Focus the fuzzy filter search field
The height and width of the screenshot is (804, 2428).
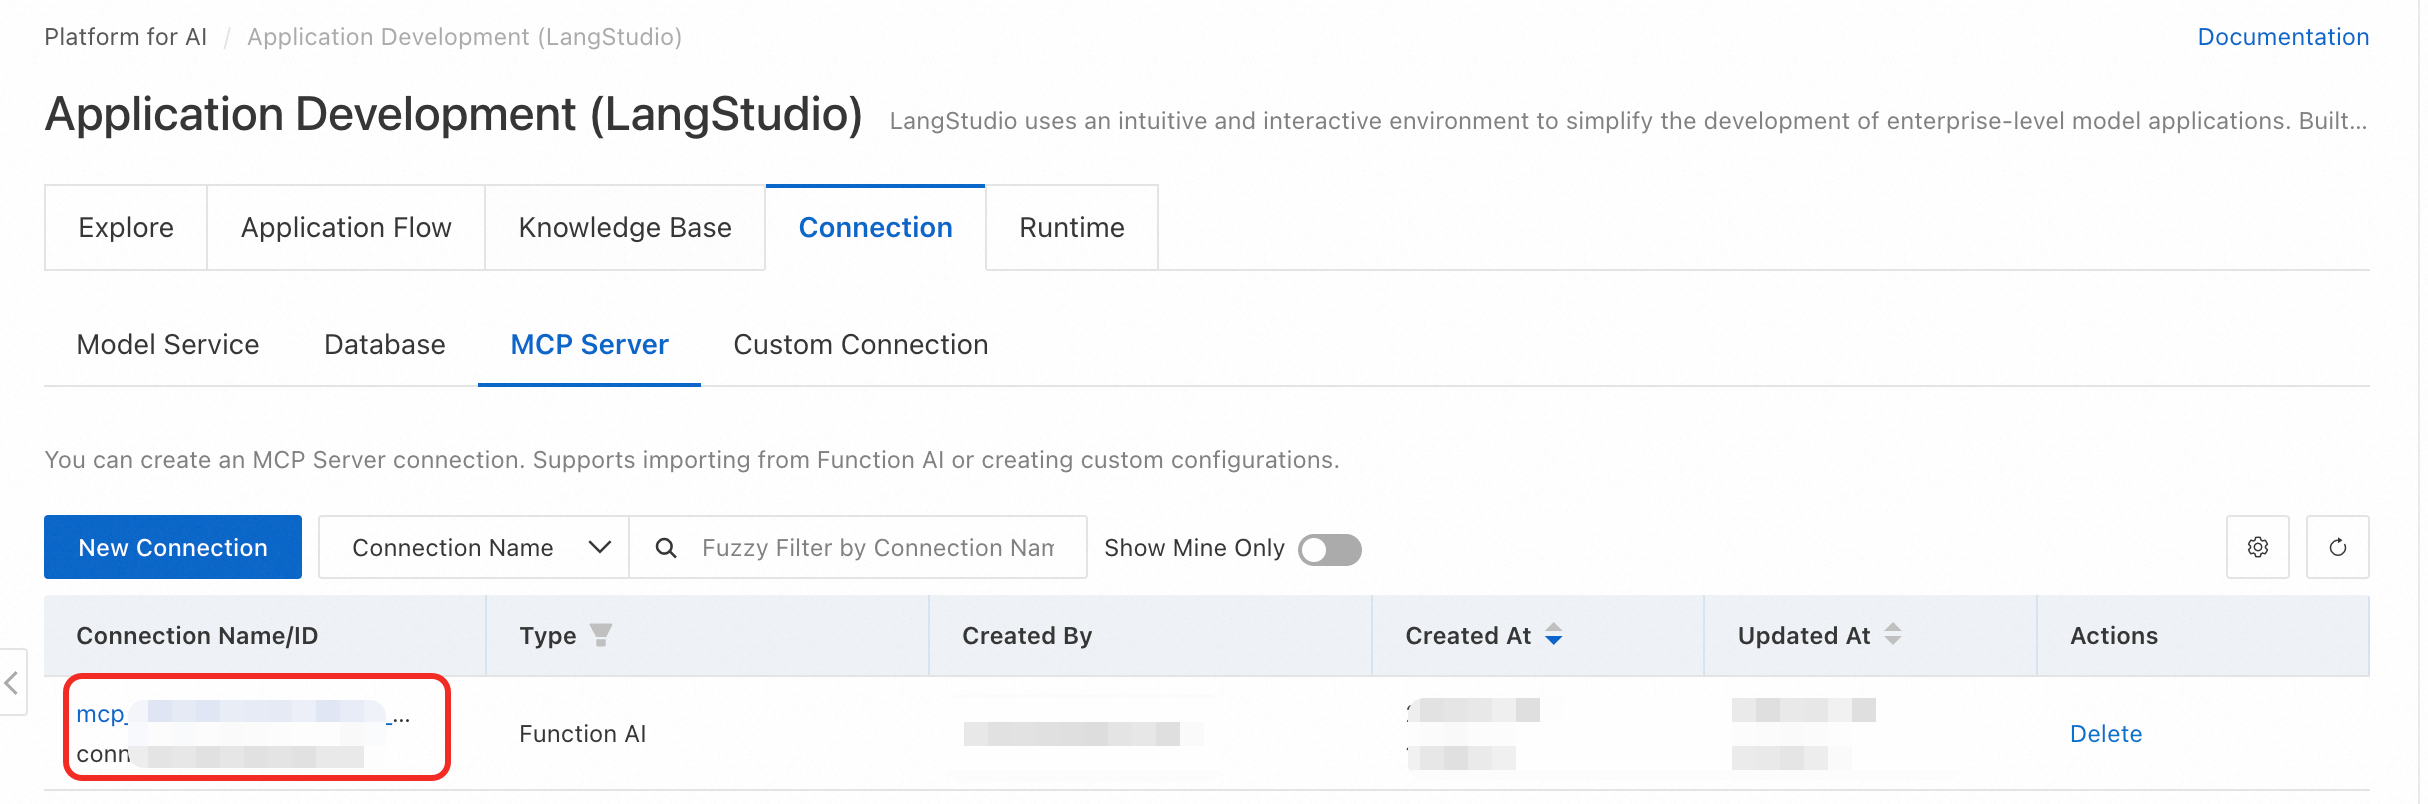click(x=878, y=548)
